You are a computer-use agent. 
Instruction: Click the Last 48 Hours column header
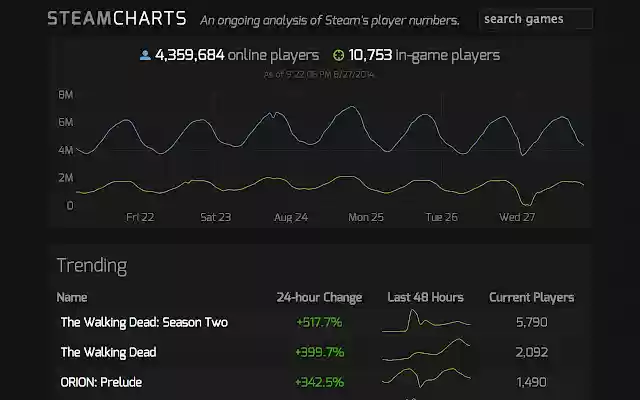(425, 298)
